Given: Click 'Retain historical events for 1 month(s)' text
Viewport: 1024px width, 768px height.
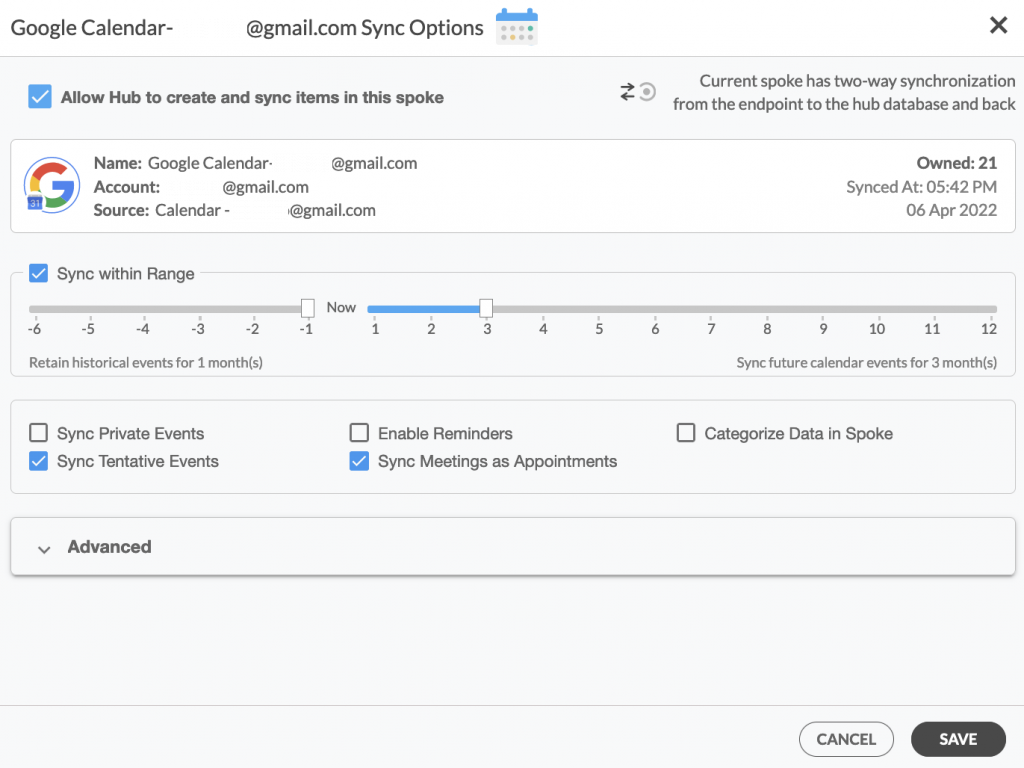Looking at the screenshot, I should [x=146, y=362].
